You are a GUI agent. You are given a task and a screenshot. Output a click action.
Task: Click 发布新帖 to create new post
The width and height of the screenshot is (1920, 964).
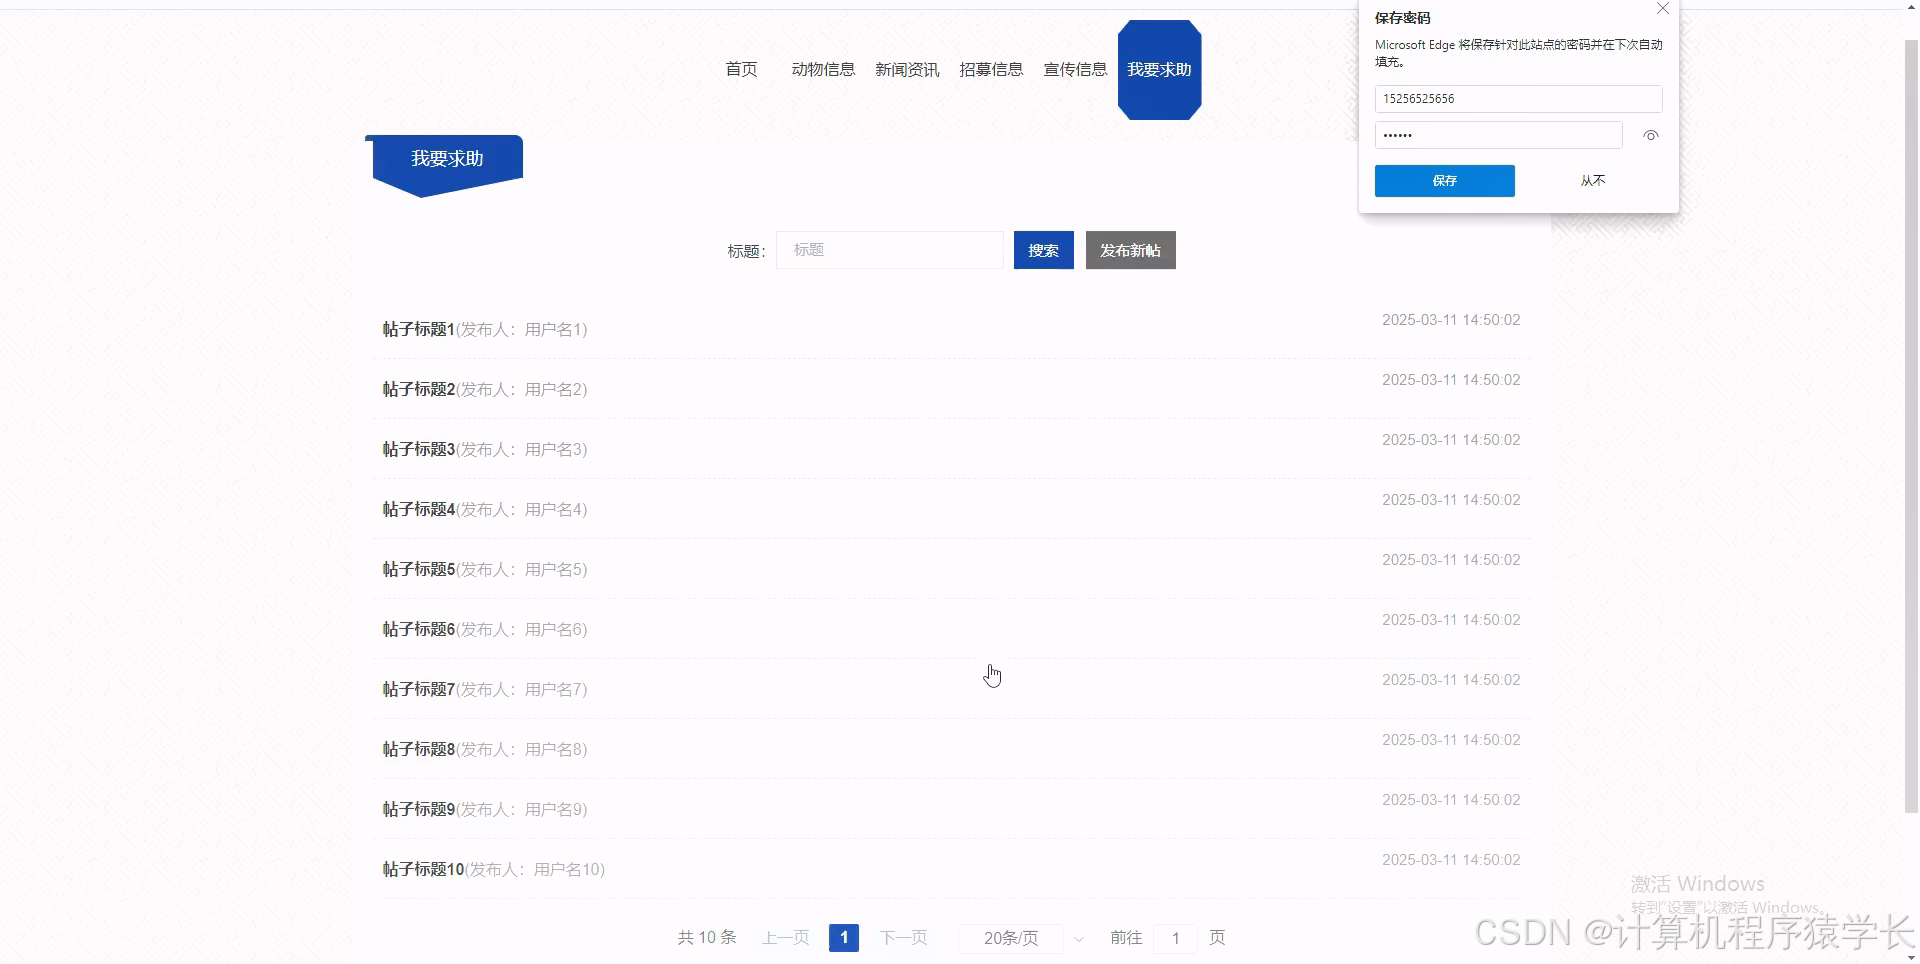click(x=1130, y=250)
